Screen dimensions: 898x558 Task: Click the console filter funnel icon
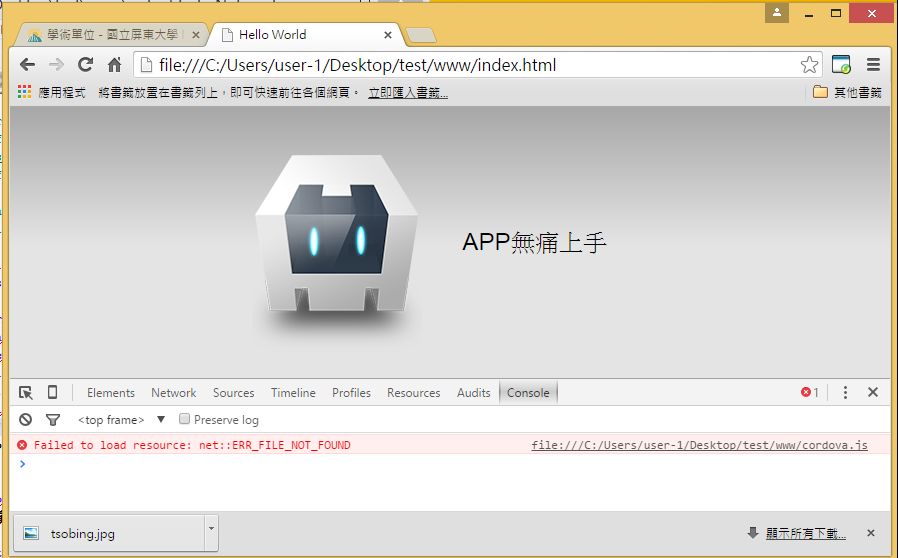pyautogui.click(x=53, y=420)
